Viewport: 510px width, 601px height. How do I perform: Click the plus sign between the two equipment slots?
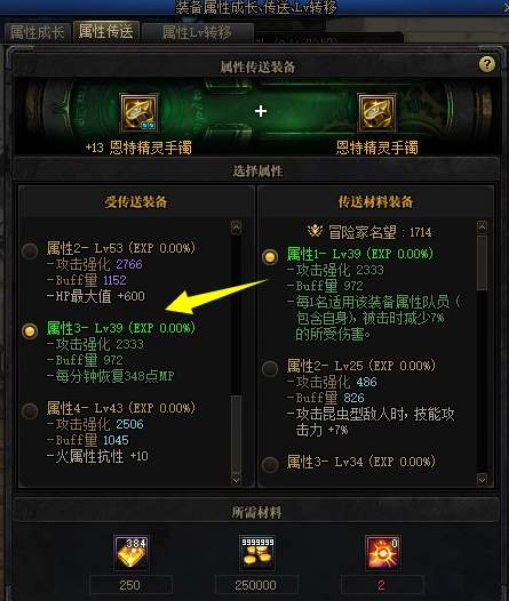(261, 112)
